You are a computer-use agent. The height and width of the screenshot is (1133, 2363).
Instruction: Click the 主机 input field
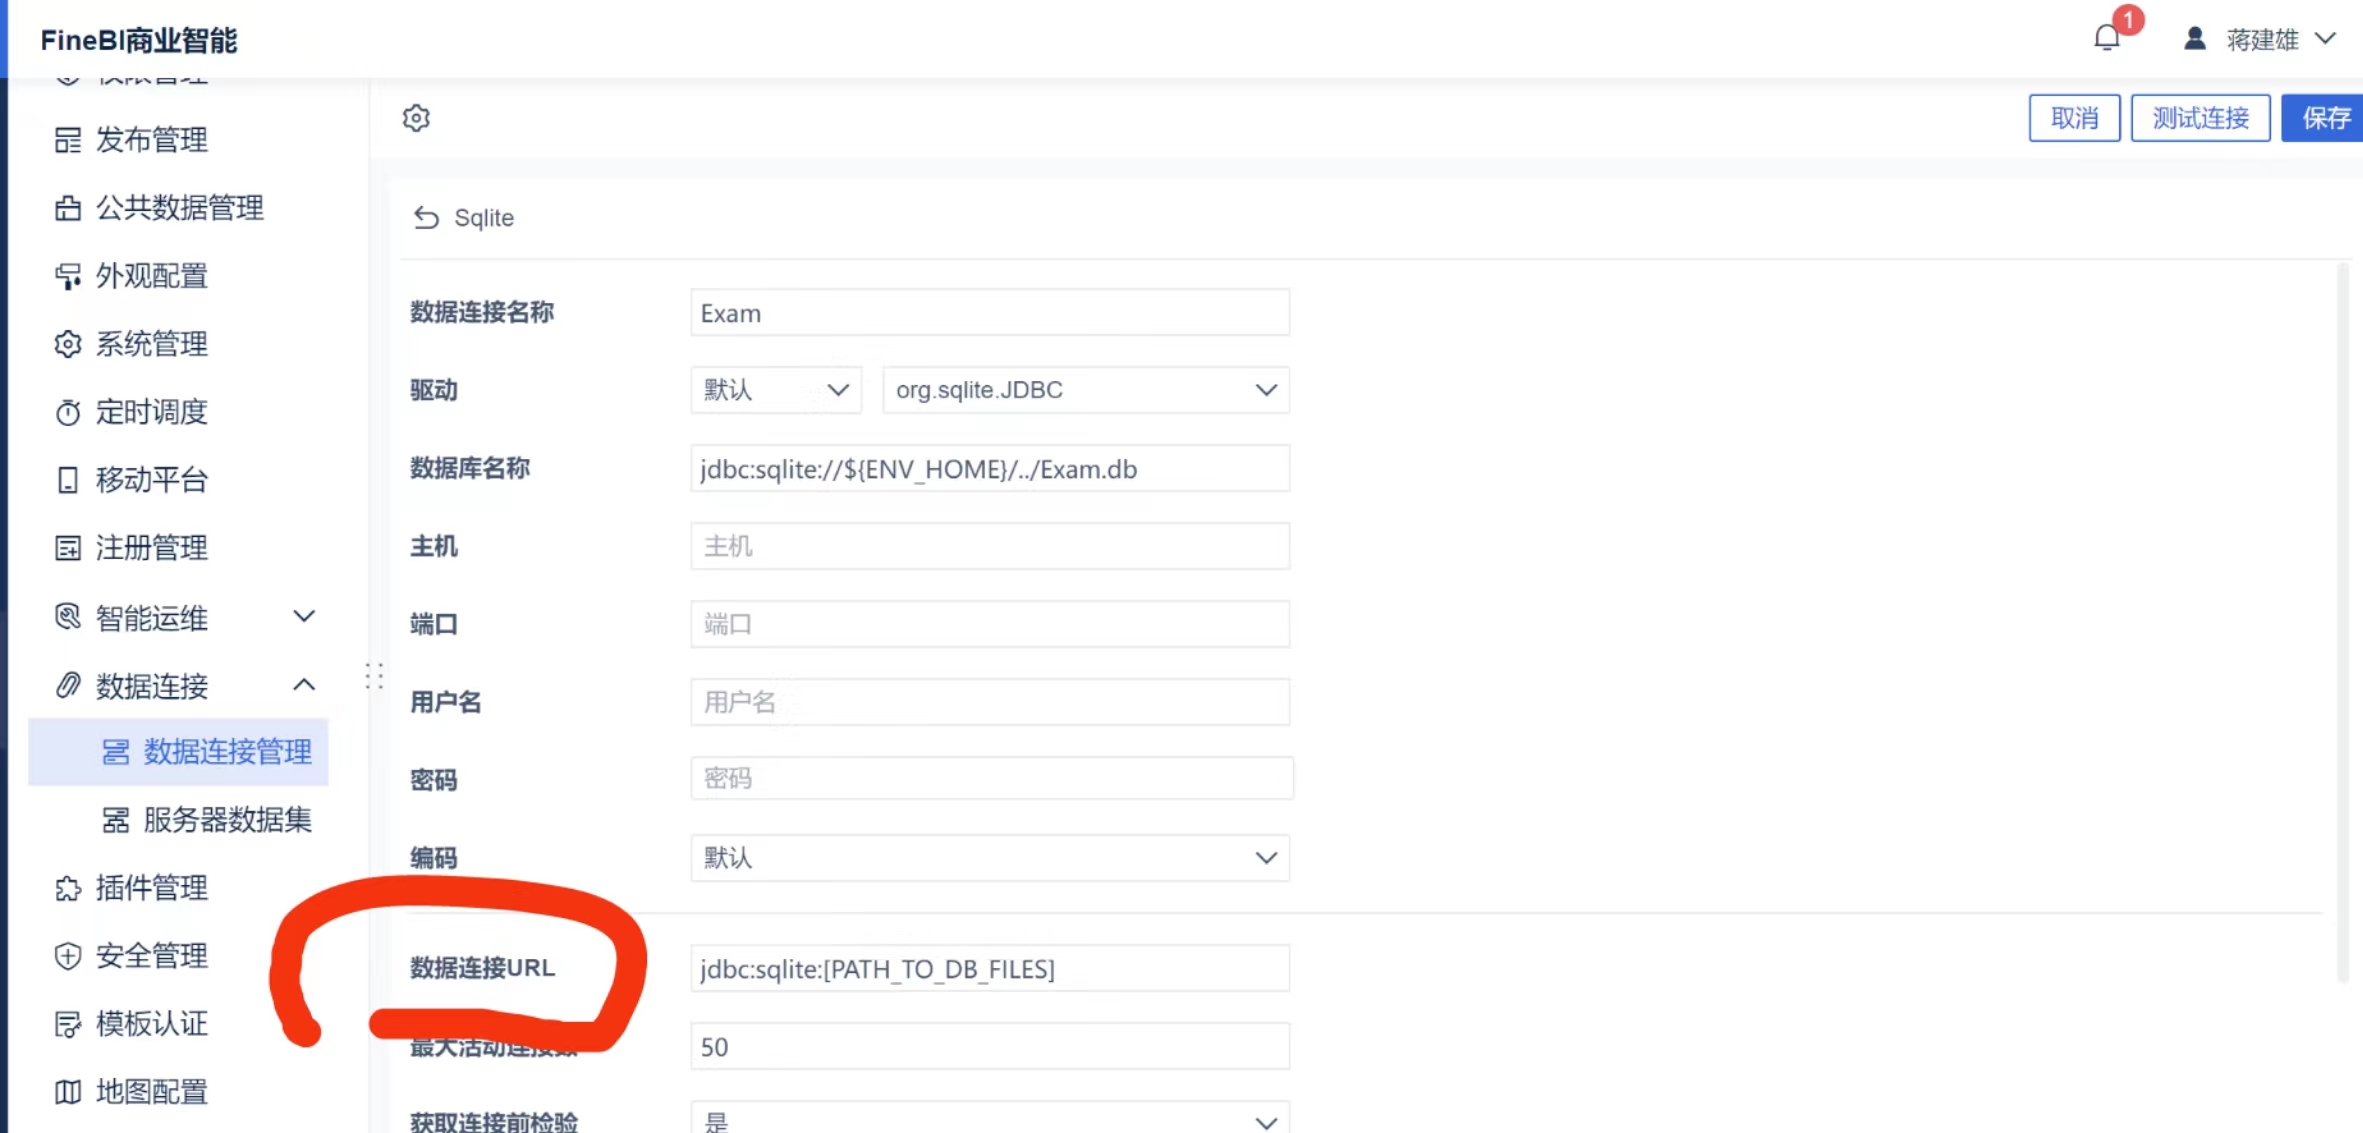[x=990, y=546]
